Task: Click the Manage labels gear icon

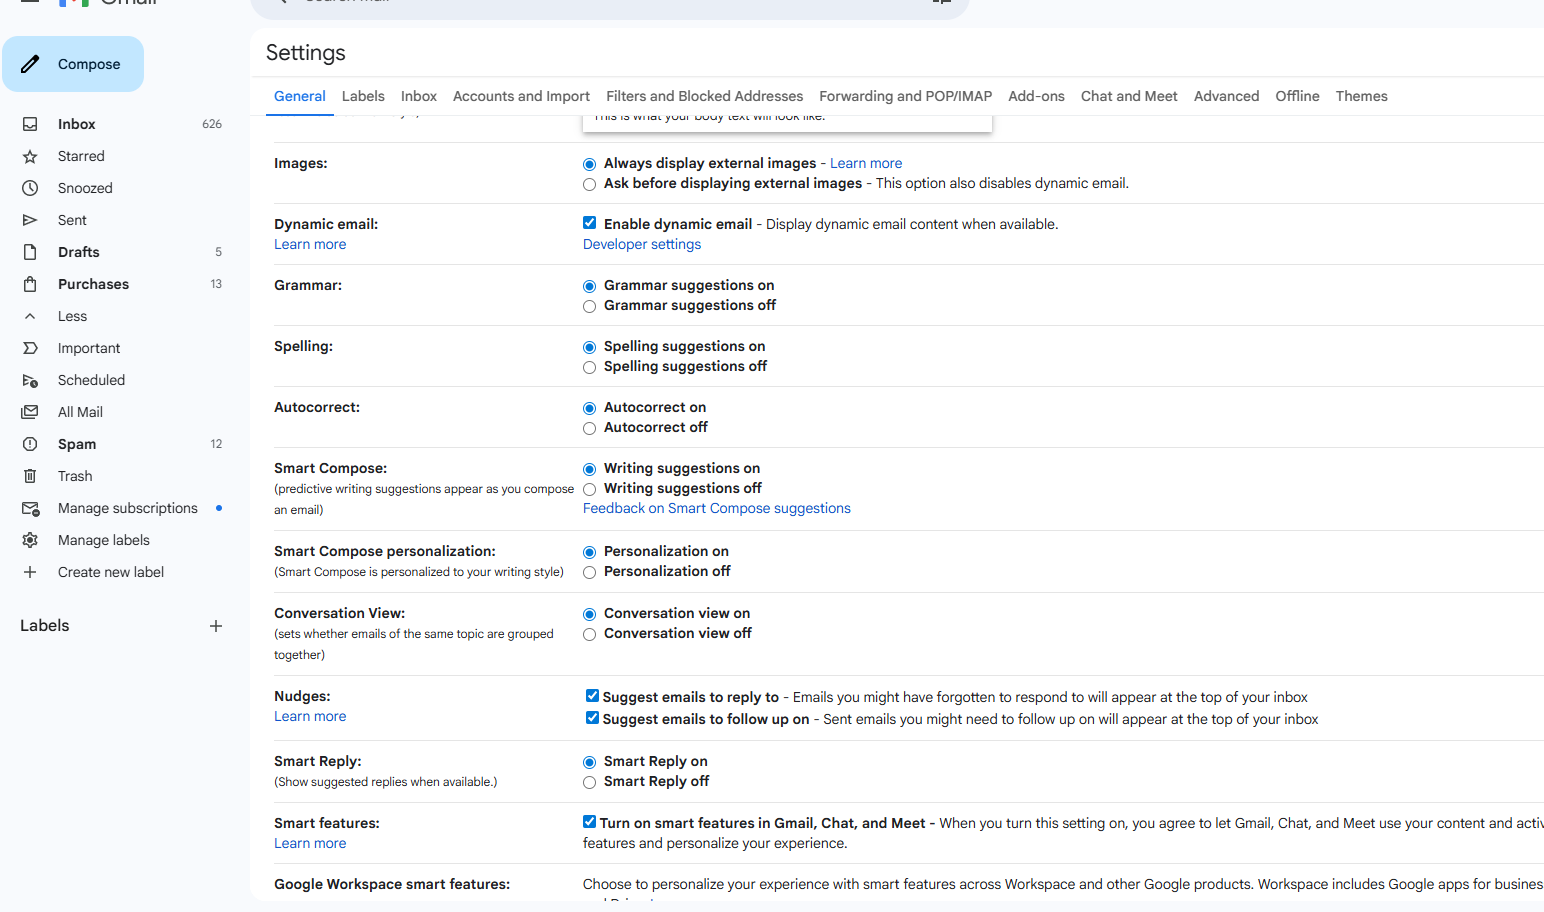Action: click(30, 540)
